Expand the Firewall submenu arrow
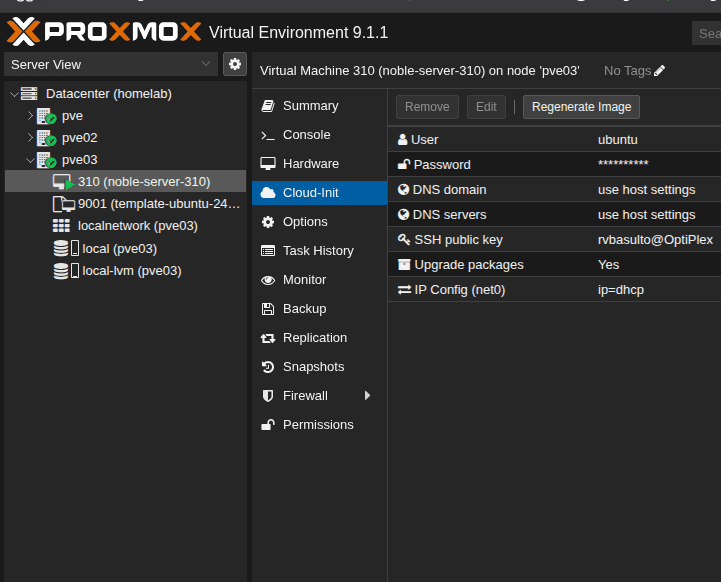The width and height of the screenshot is (721, 582). coord(367,396)
